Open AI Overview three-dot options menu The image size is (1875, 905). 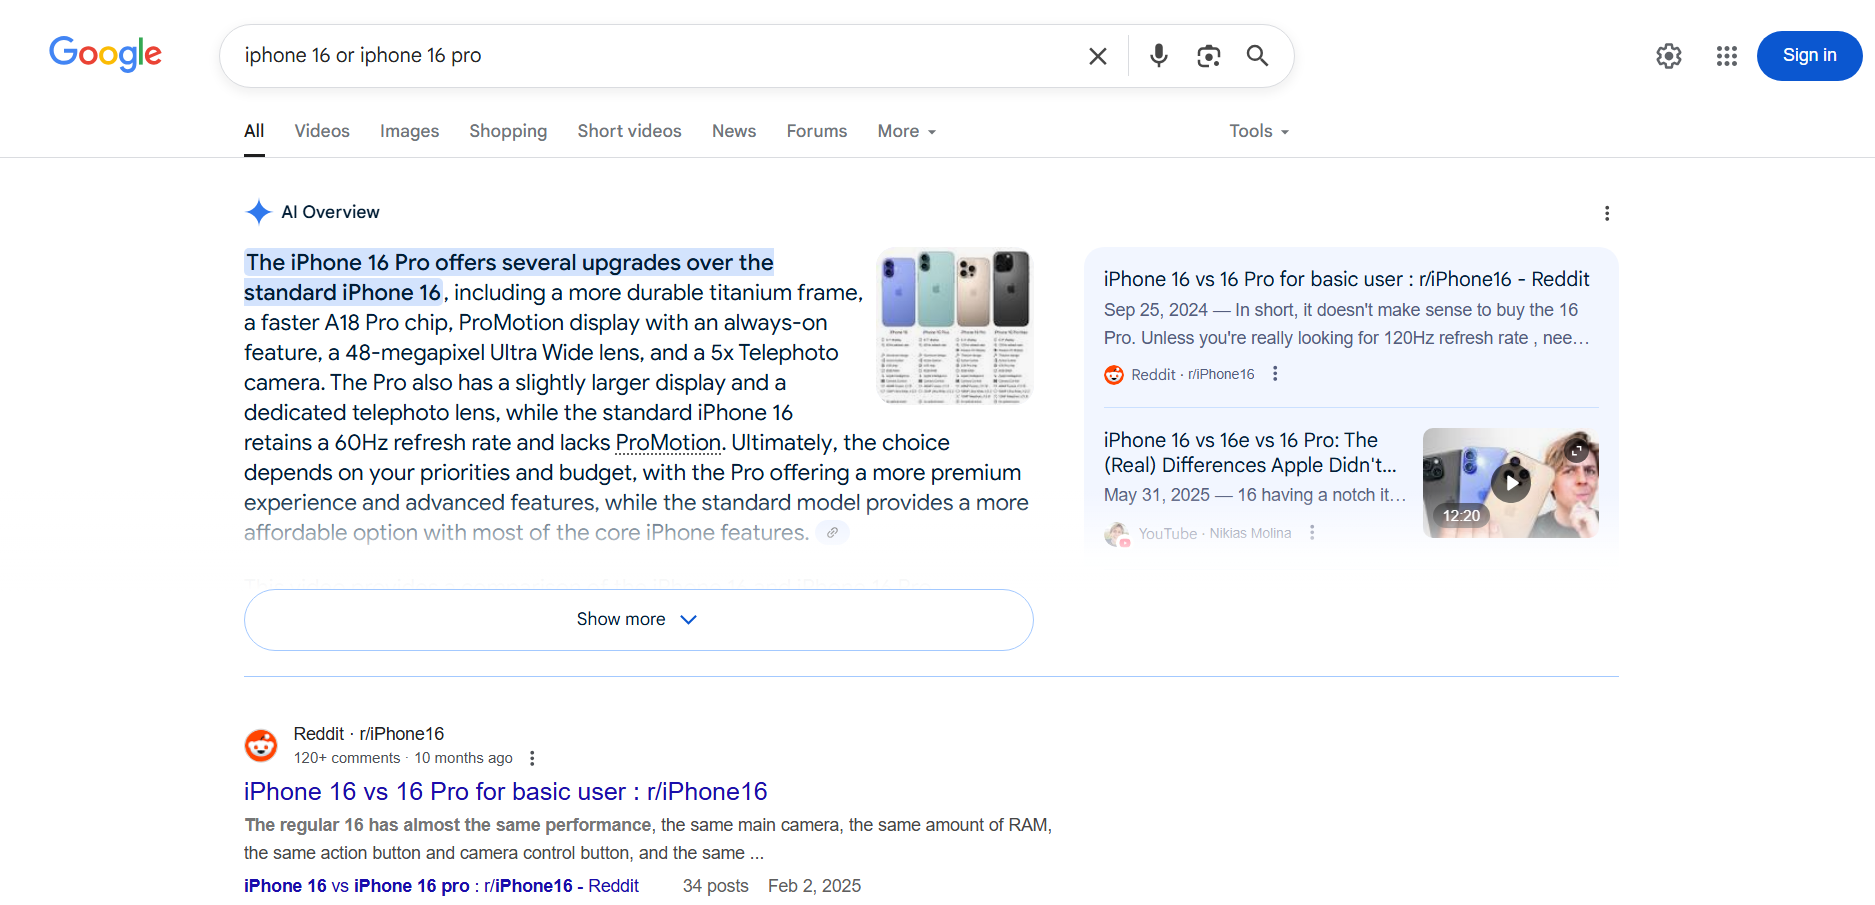click(x=1606, y=213)
